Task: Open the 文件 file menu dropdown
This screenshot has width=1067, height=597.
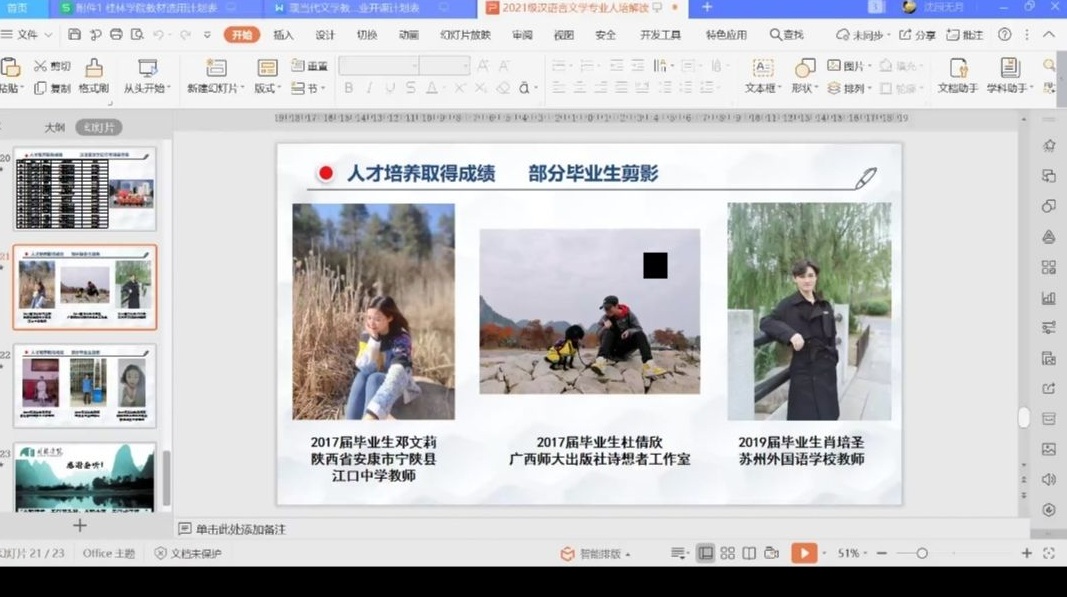Action: 27,35
